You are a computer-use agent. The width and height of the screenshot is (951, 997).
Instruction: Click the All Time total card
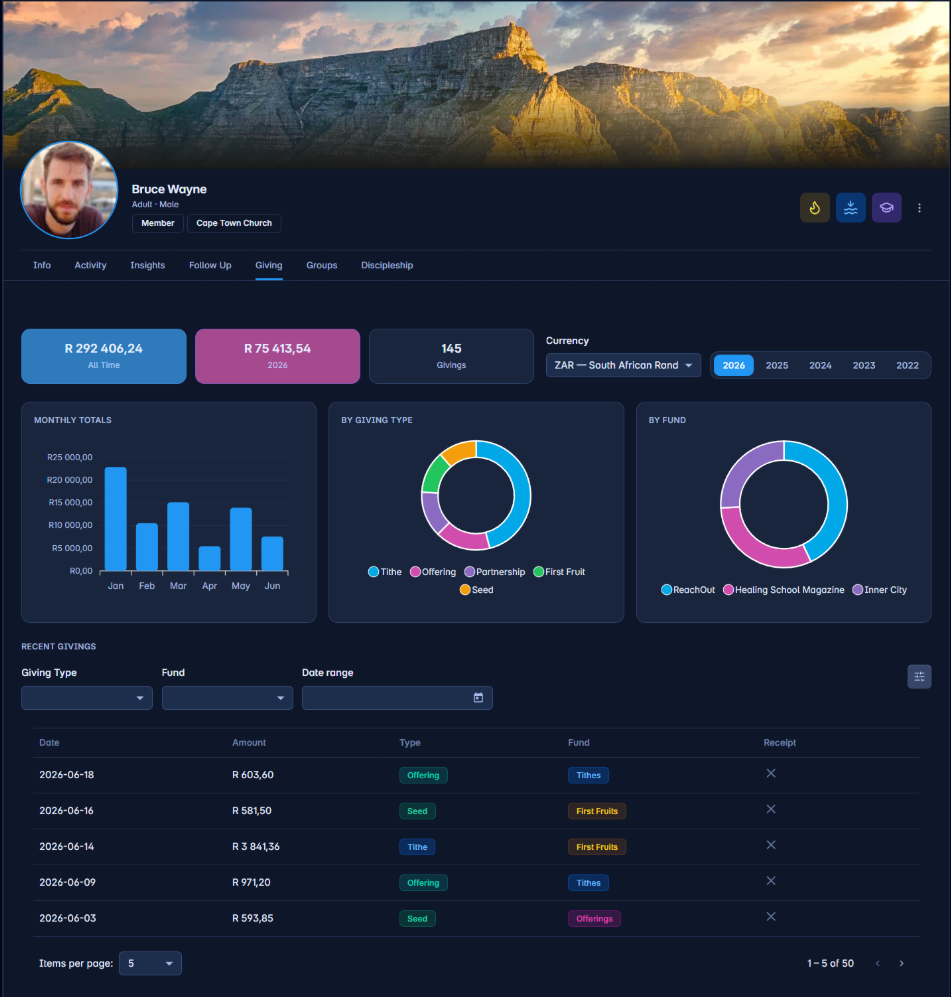(x=104, y=356)
